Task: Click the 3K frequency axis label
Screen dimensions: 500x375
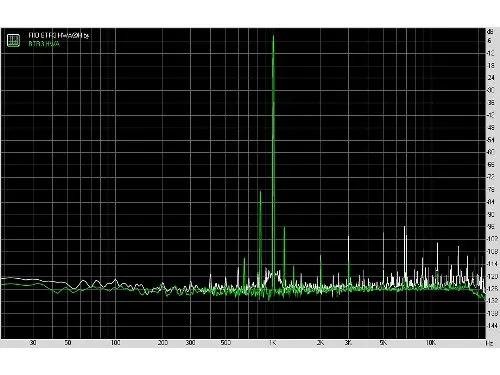Action: pyautogui.click(x=348, y=343)
